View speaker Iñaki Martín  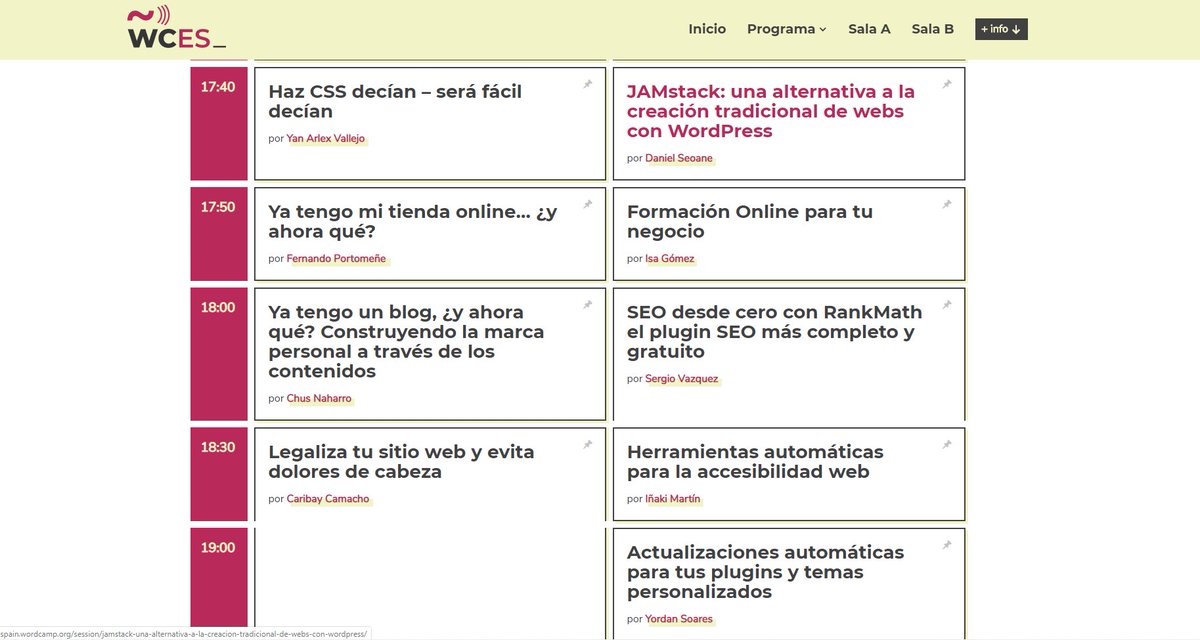click(x=673, y=499)
